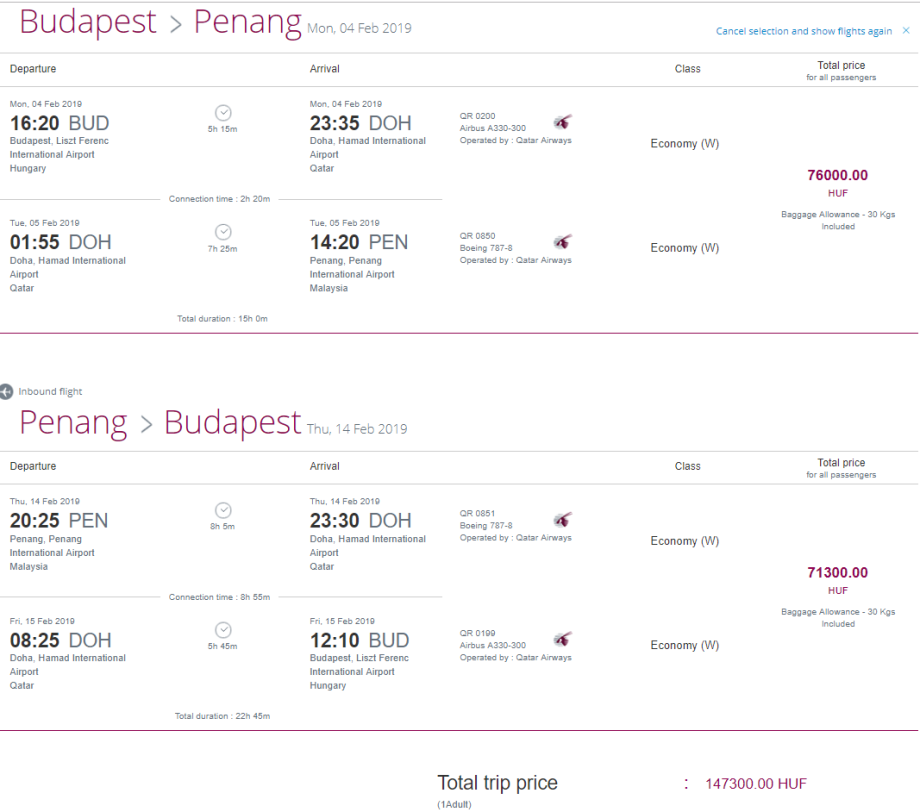Click the clock icon for BUD to DOH flight
Viewport: 920px width, 812px height.
click(223, 113)
